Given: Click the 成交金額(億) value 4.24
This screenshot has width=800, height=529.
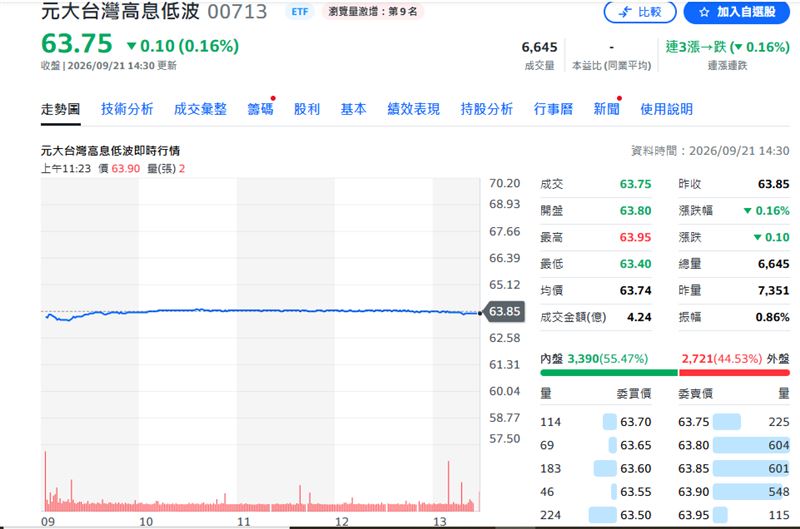Looking at the screenshot, I should (639, 317).
